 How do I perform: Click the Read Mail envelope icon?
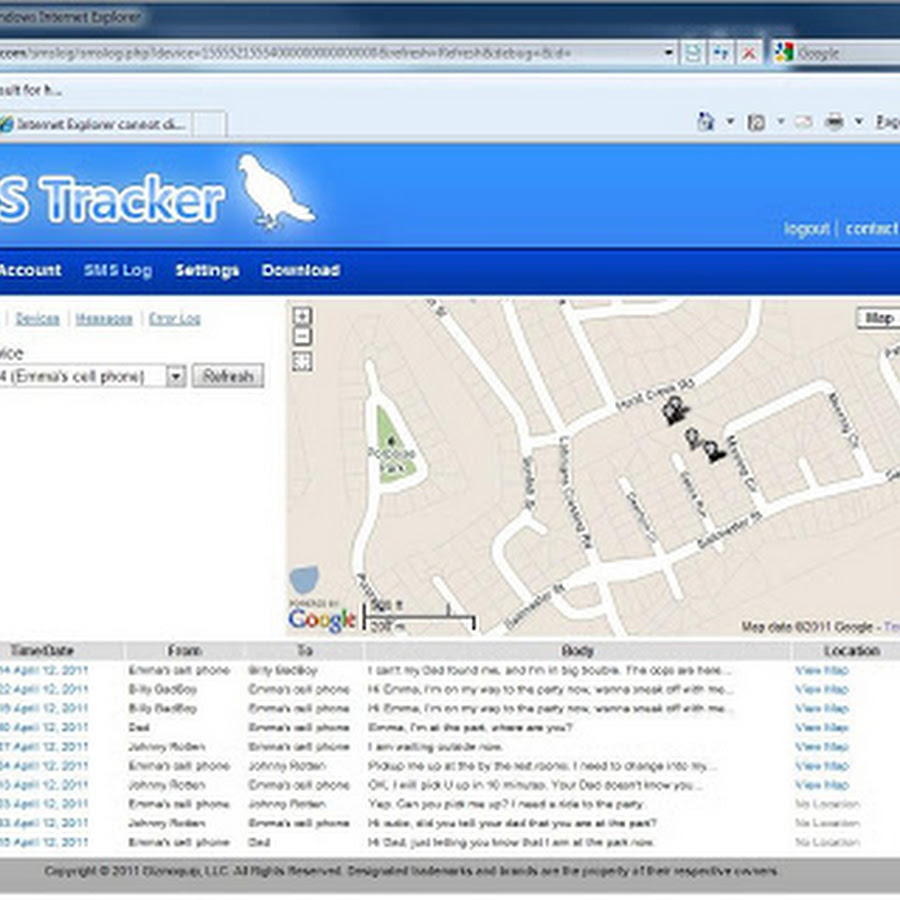803,122
